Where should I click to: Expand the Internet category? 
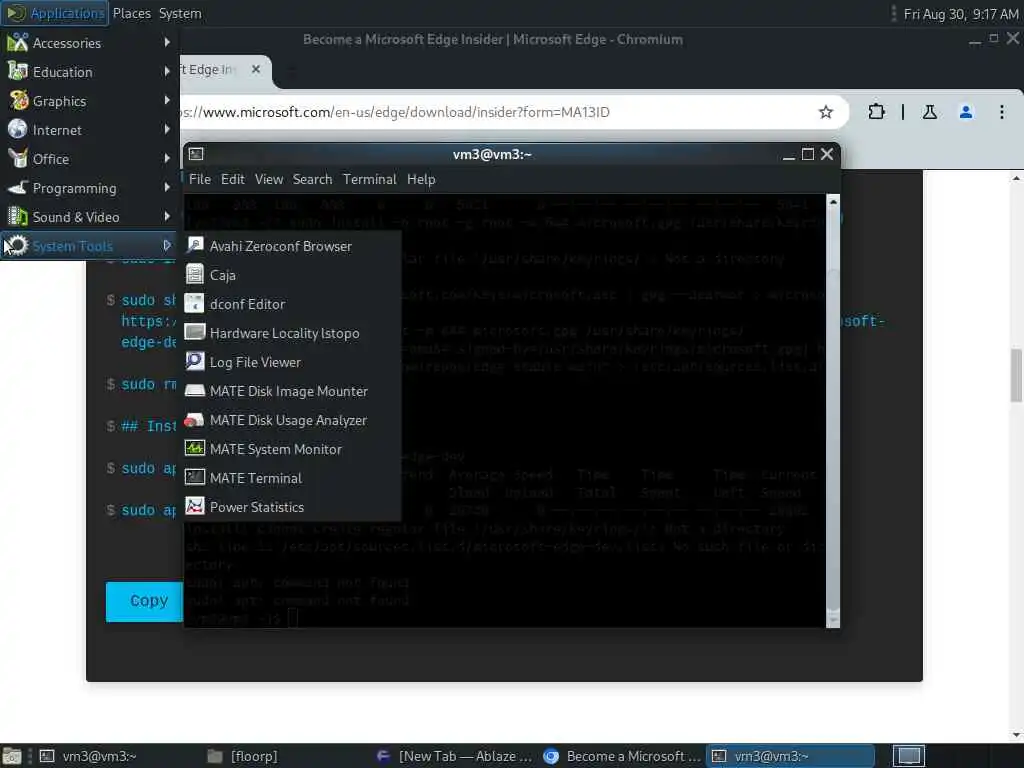click(x=89, y=130)
